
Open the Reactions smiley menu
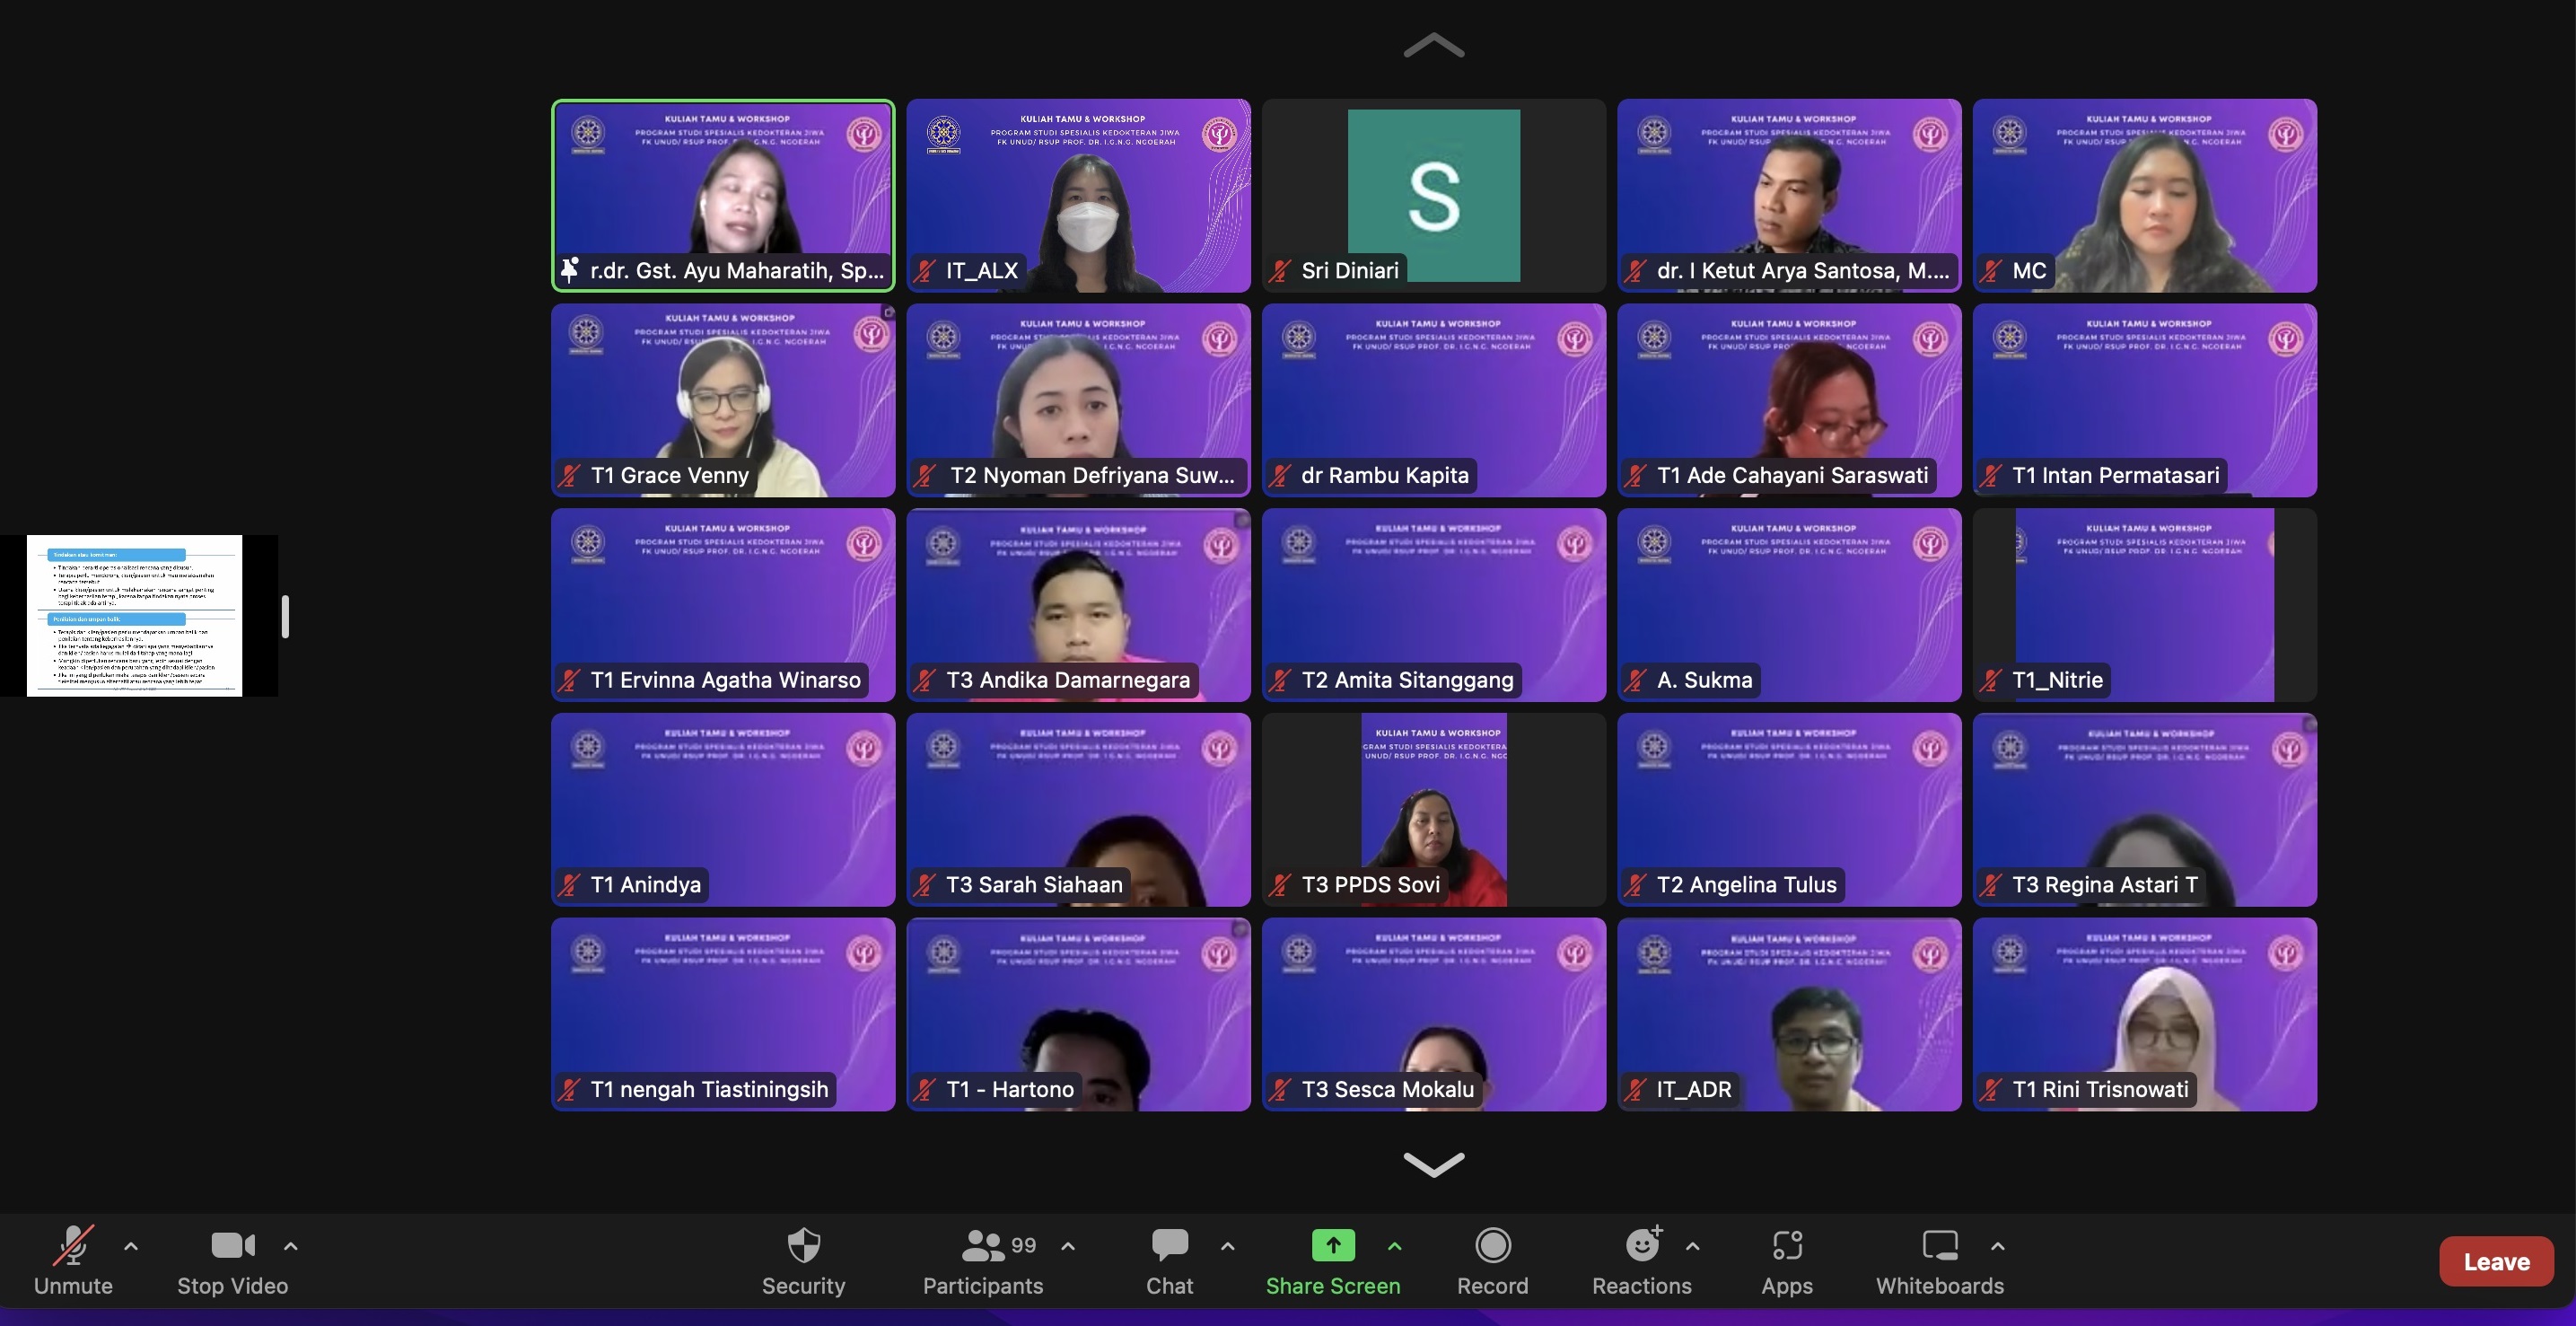(1641, 1246)
